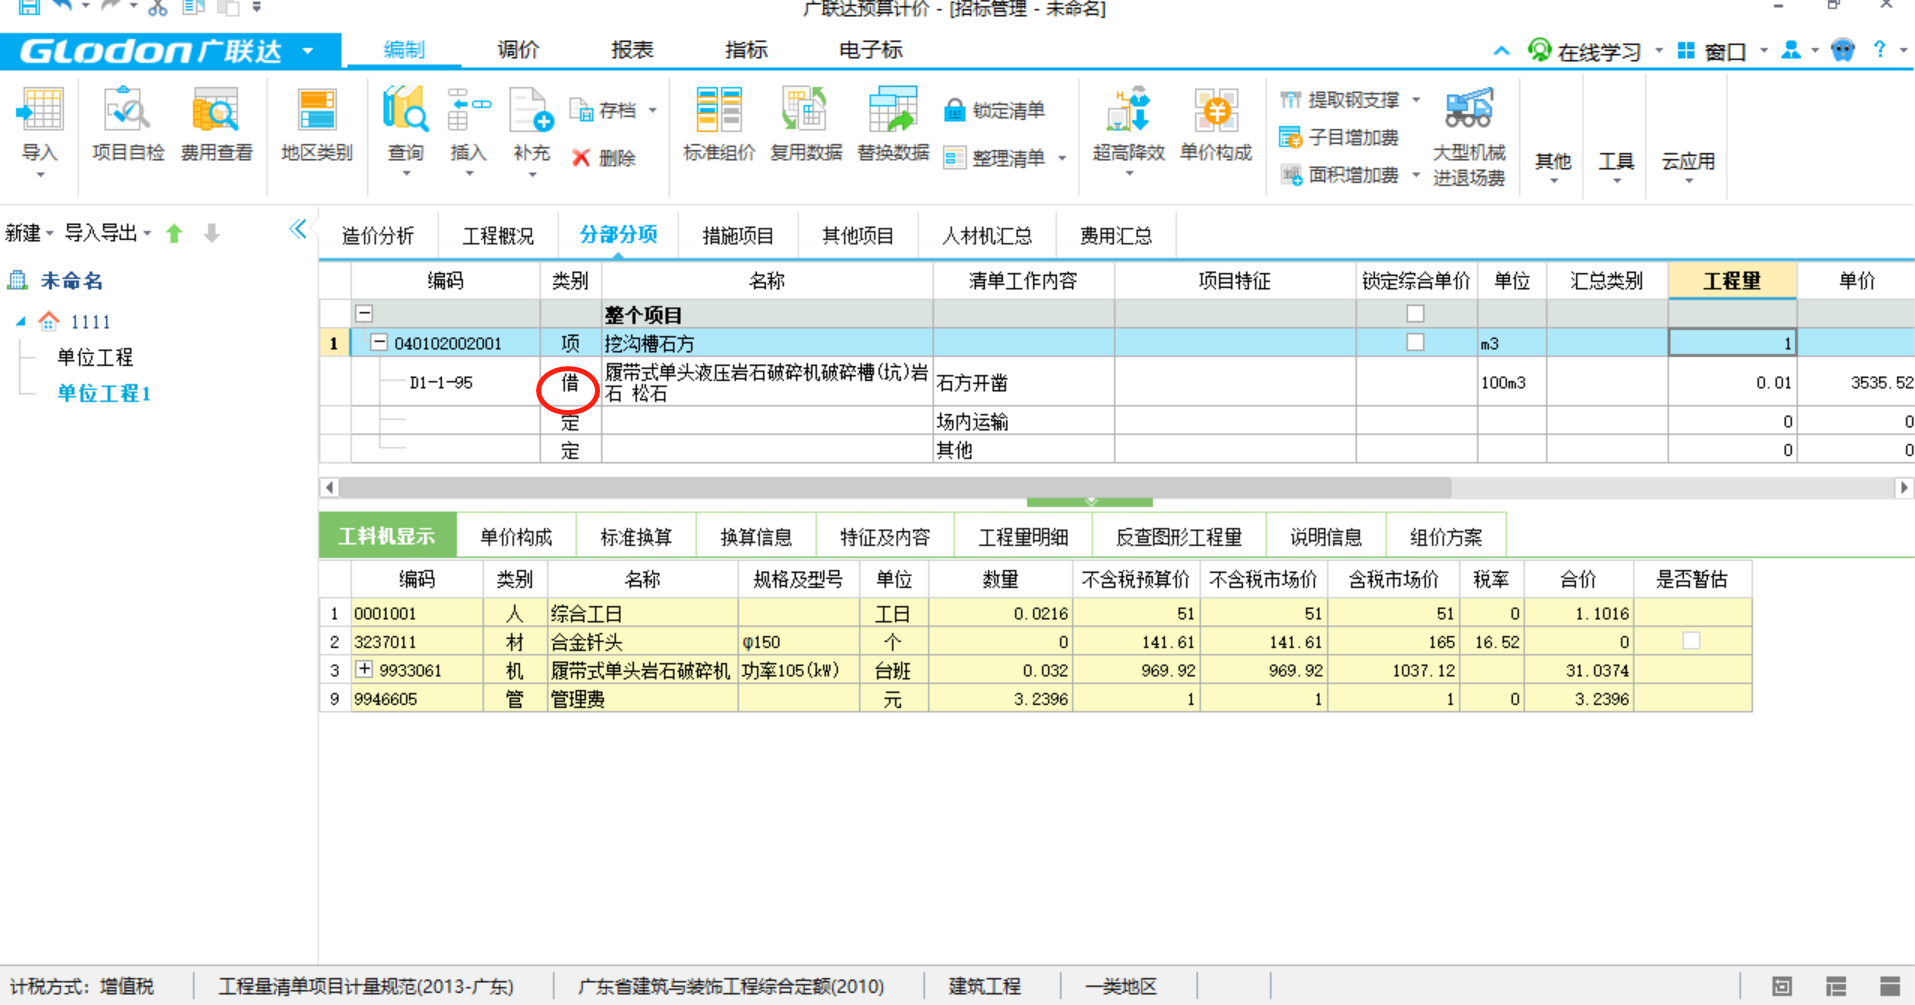1915x1005 pixels.
Task: Collapse the ribbon with the up chevron
Action: [1501, 51]
